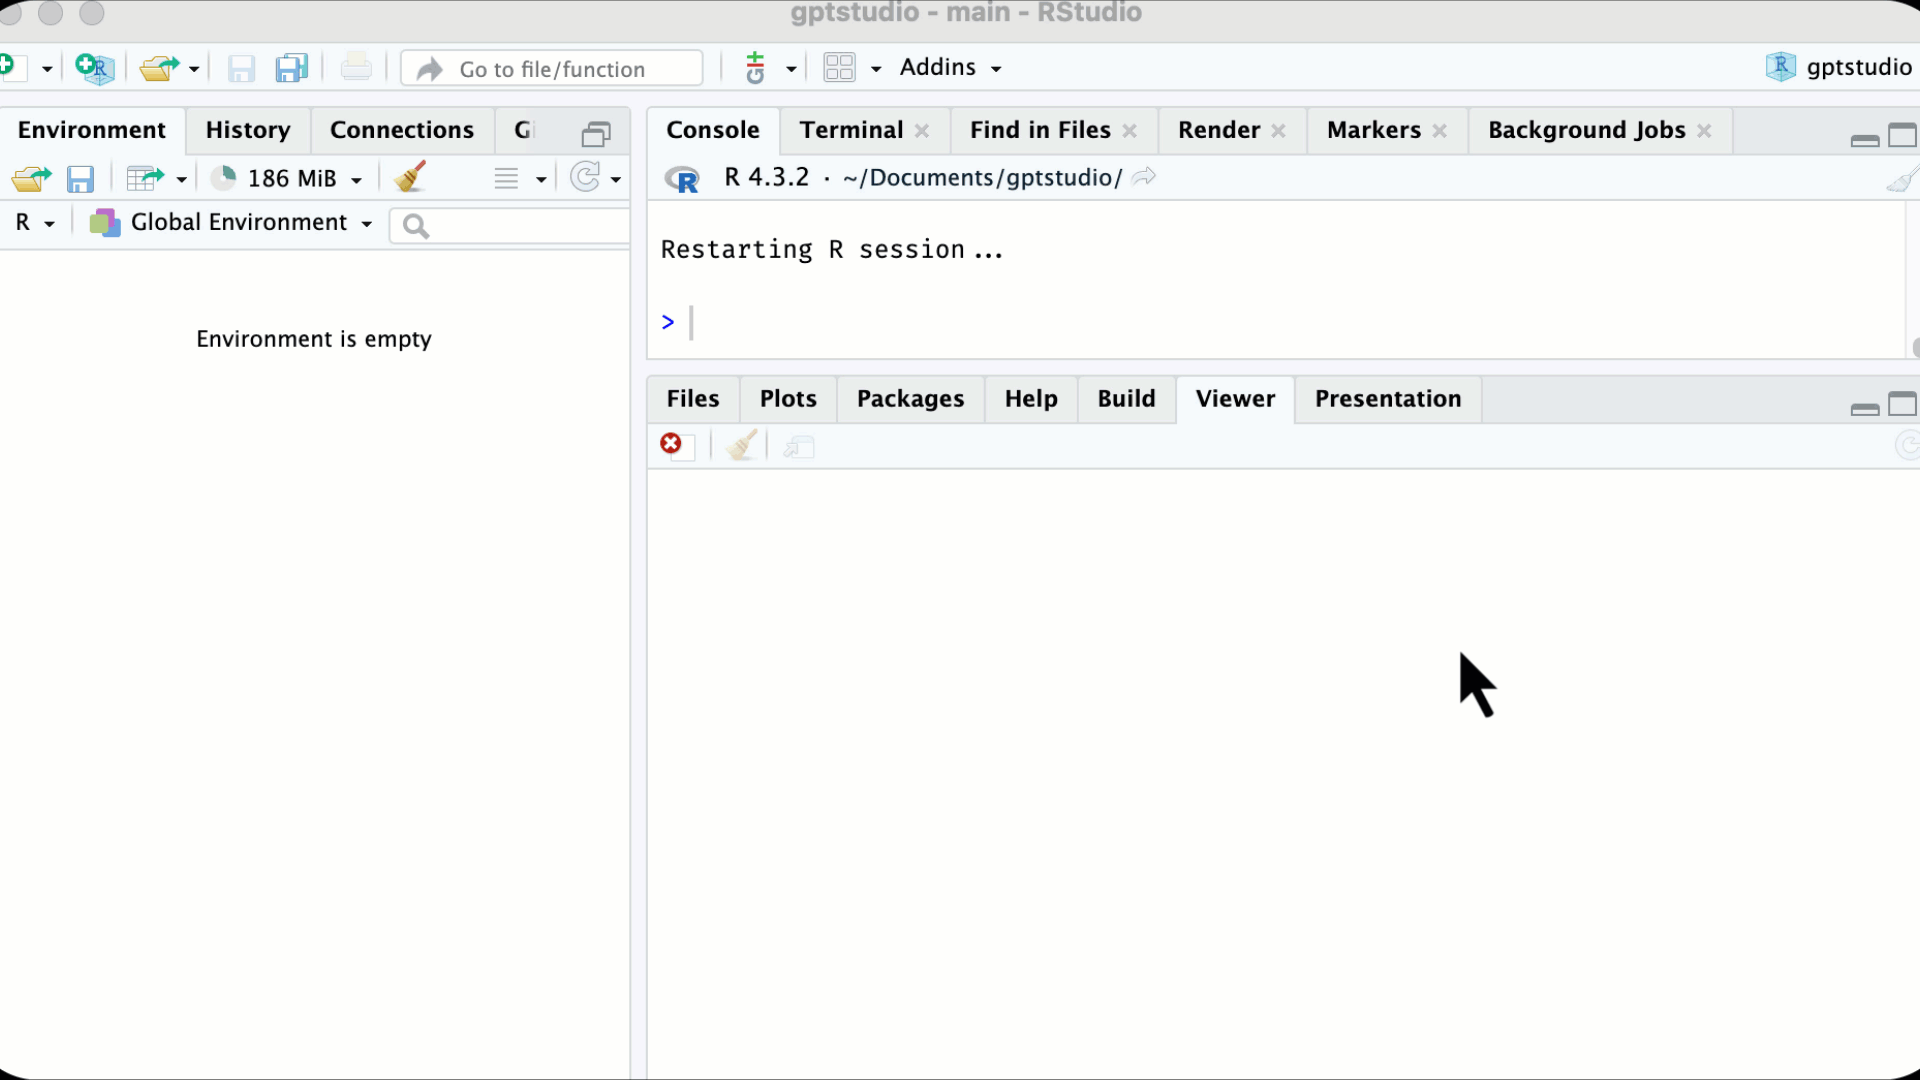Click the refresh environment icon

click(586, 178)
